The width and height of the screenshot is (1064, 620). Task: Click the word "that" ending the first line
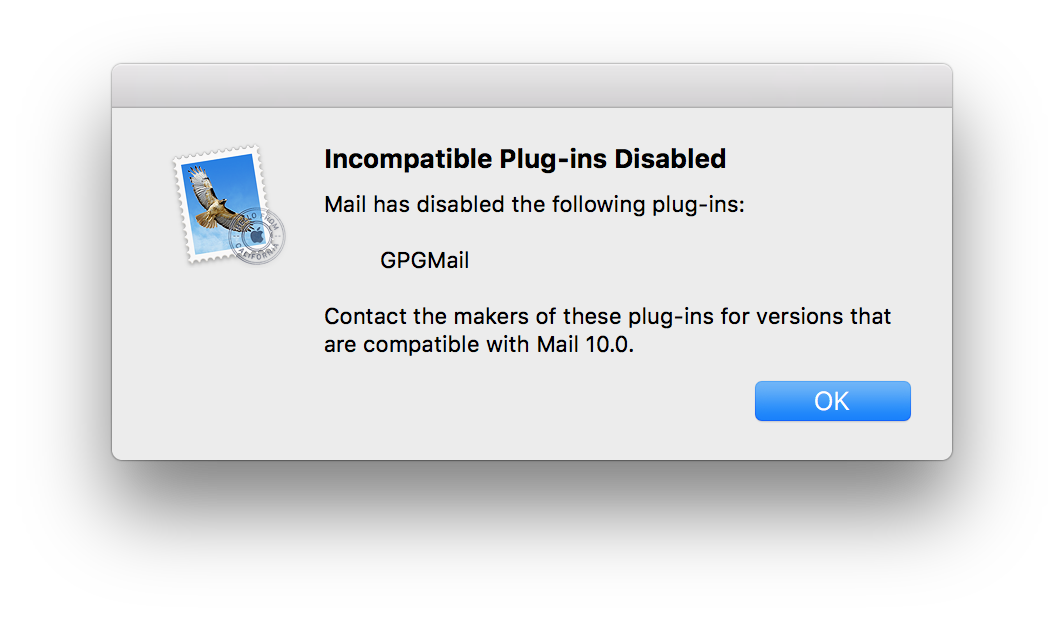point(871,316)
